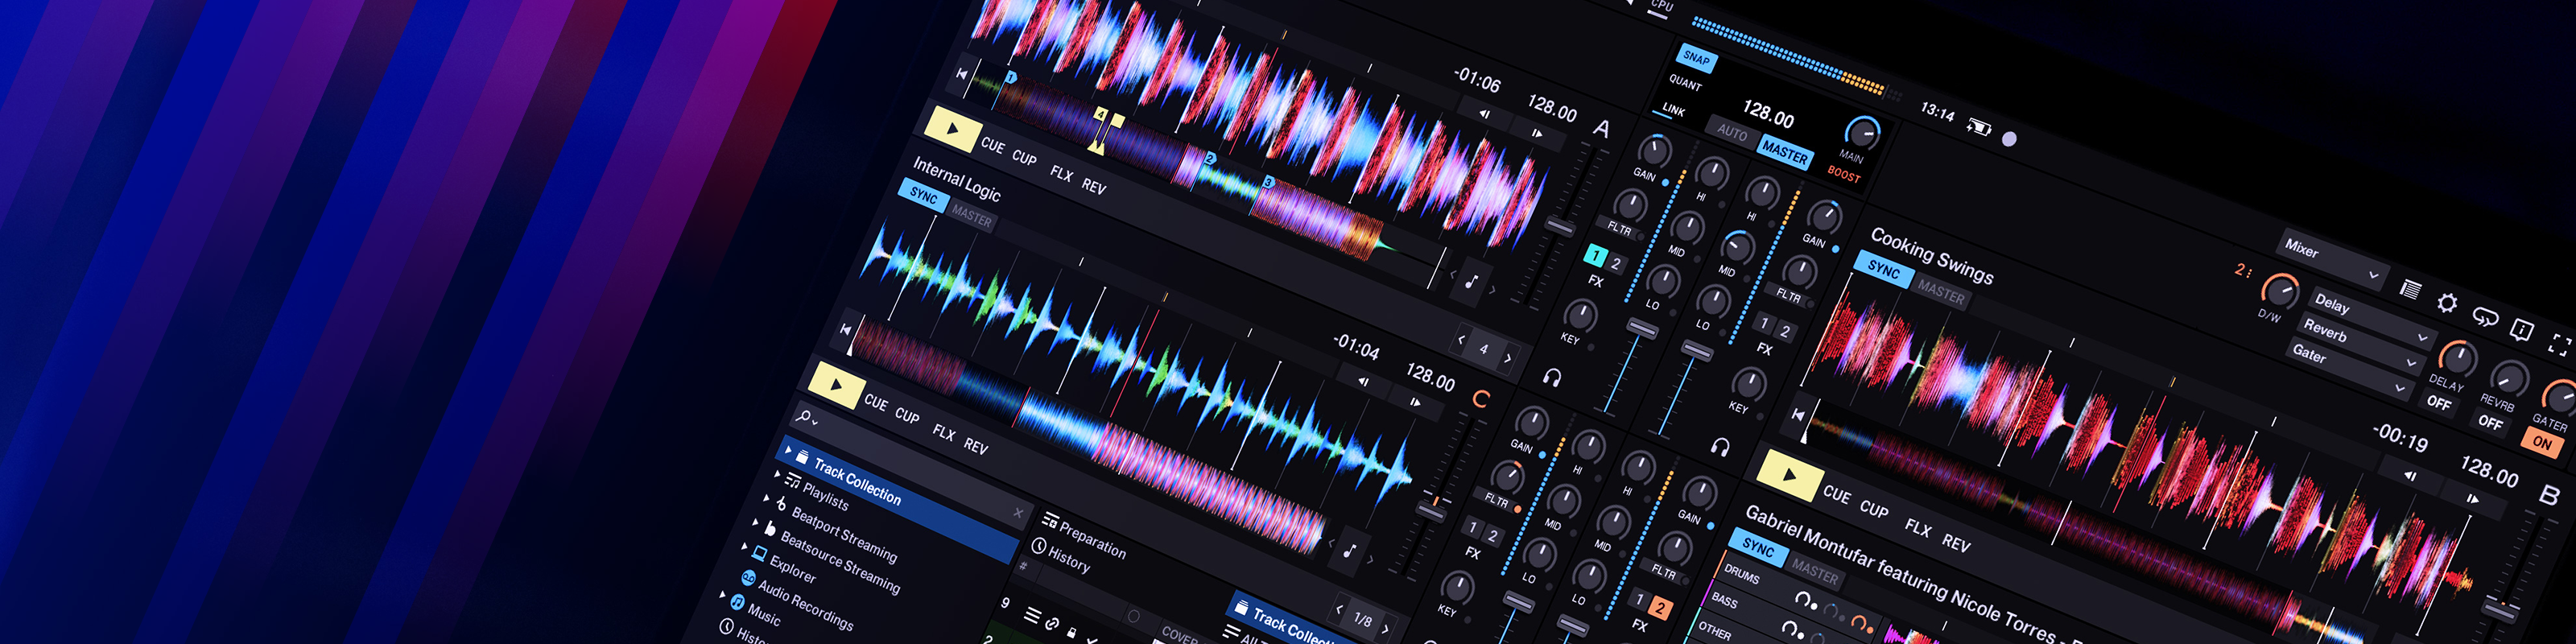
Task: Click the headphone cue icon beside loop size 4
Action: point(1552,377)
